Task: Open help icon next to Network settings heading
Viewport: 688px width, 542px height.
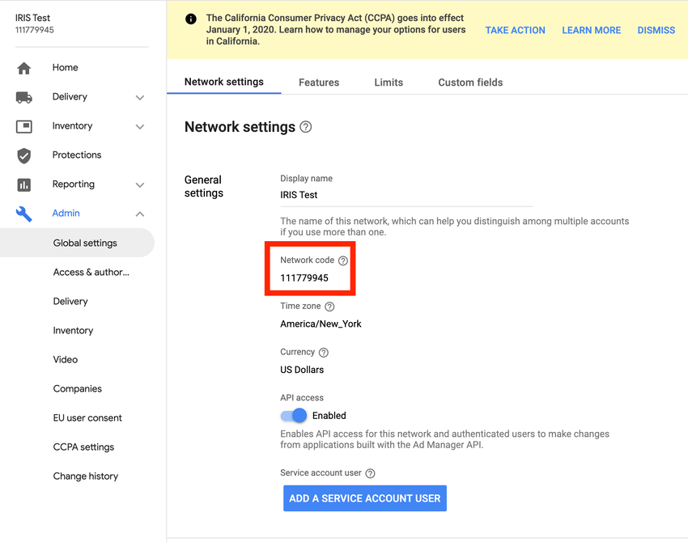Action: point(306,127)
